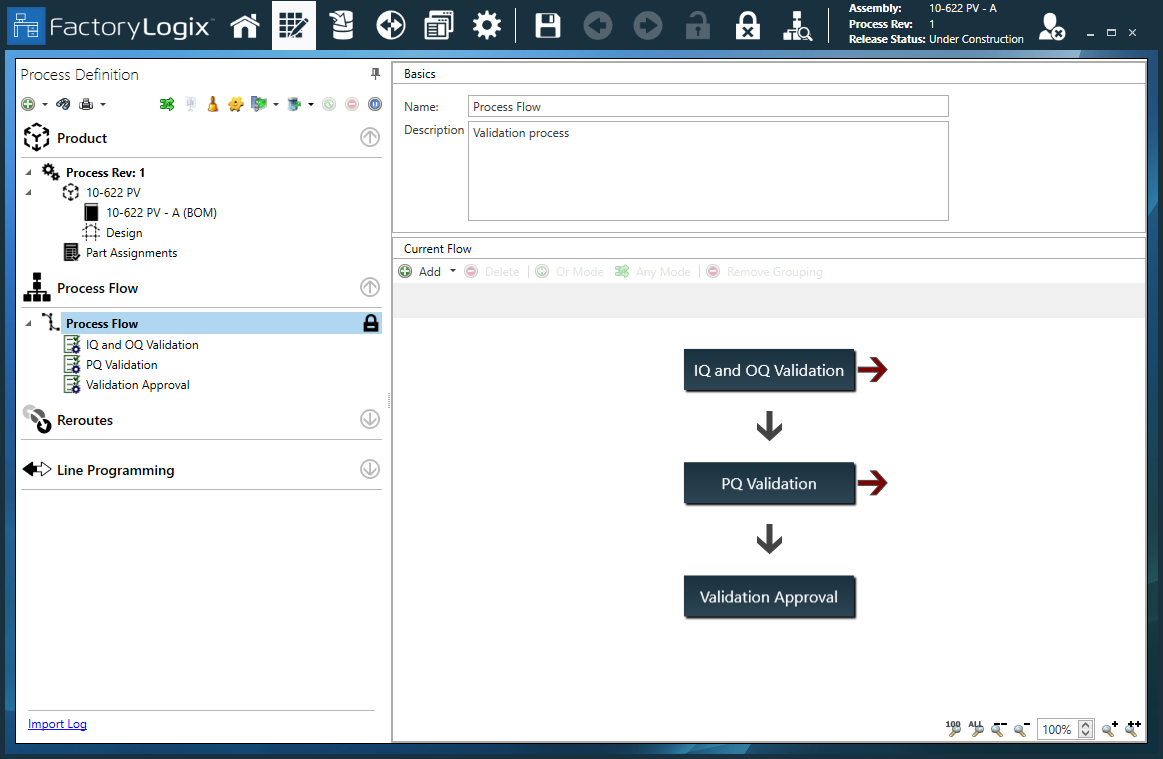
Task: Click the Save icon in the top toolbar
Action: pos(547,25)
